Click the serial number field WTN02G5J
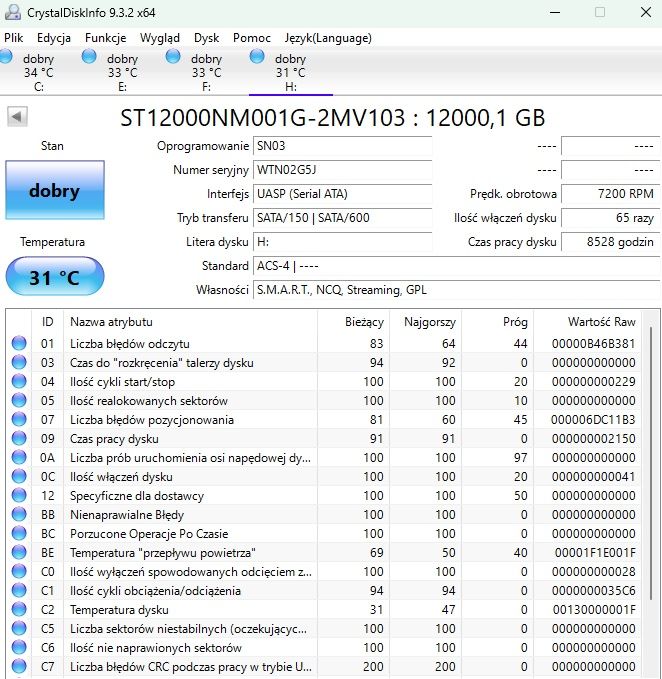The image size is (662, 679). [x=342, y=170]
